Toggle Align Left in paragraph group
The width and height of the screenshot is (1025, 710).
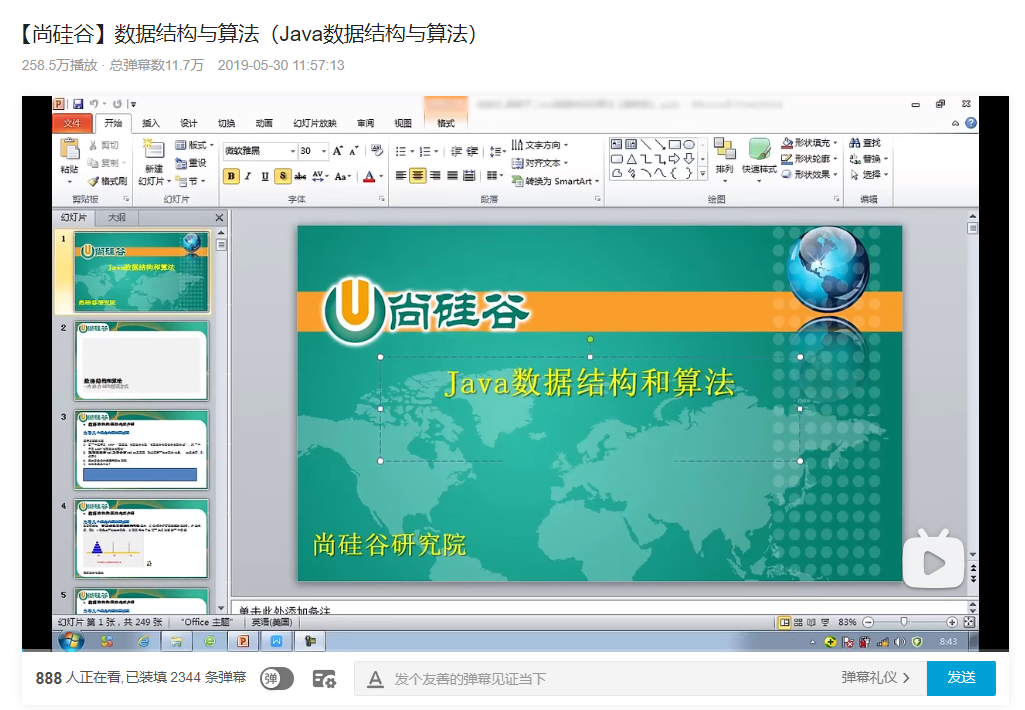pos(401,176)
